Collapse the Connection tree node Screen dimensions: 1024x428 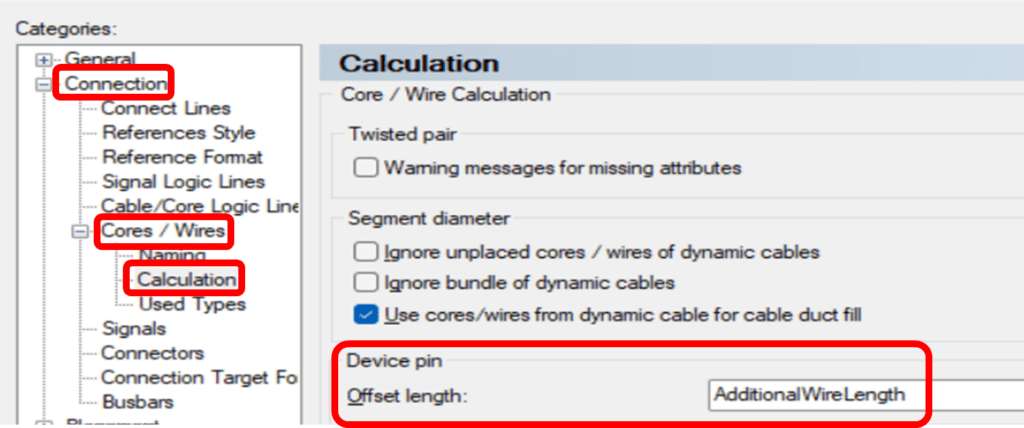(x=43, y=84)
